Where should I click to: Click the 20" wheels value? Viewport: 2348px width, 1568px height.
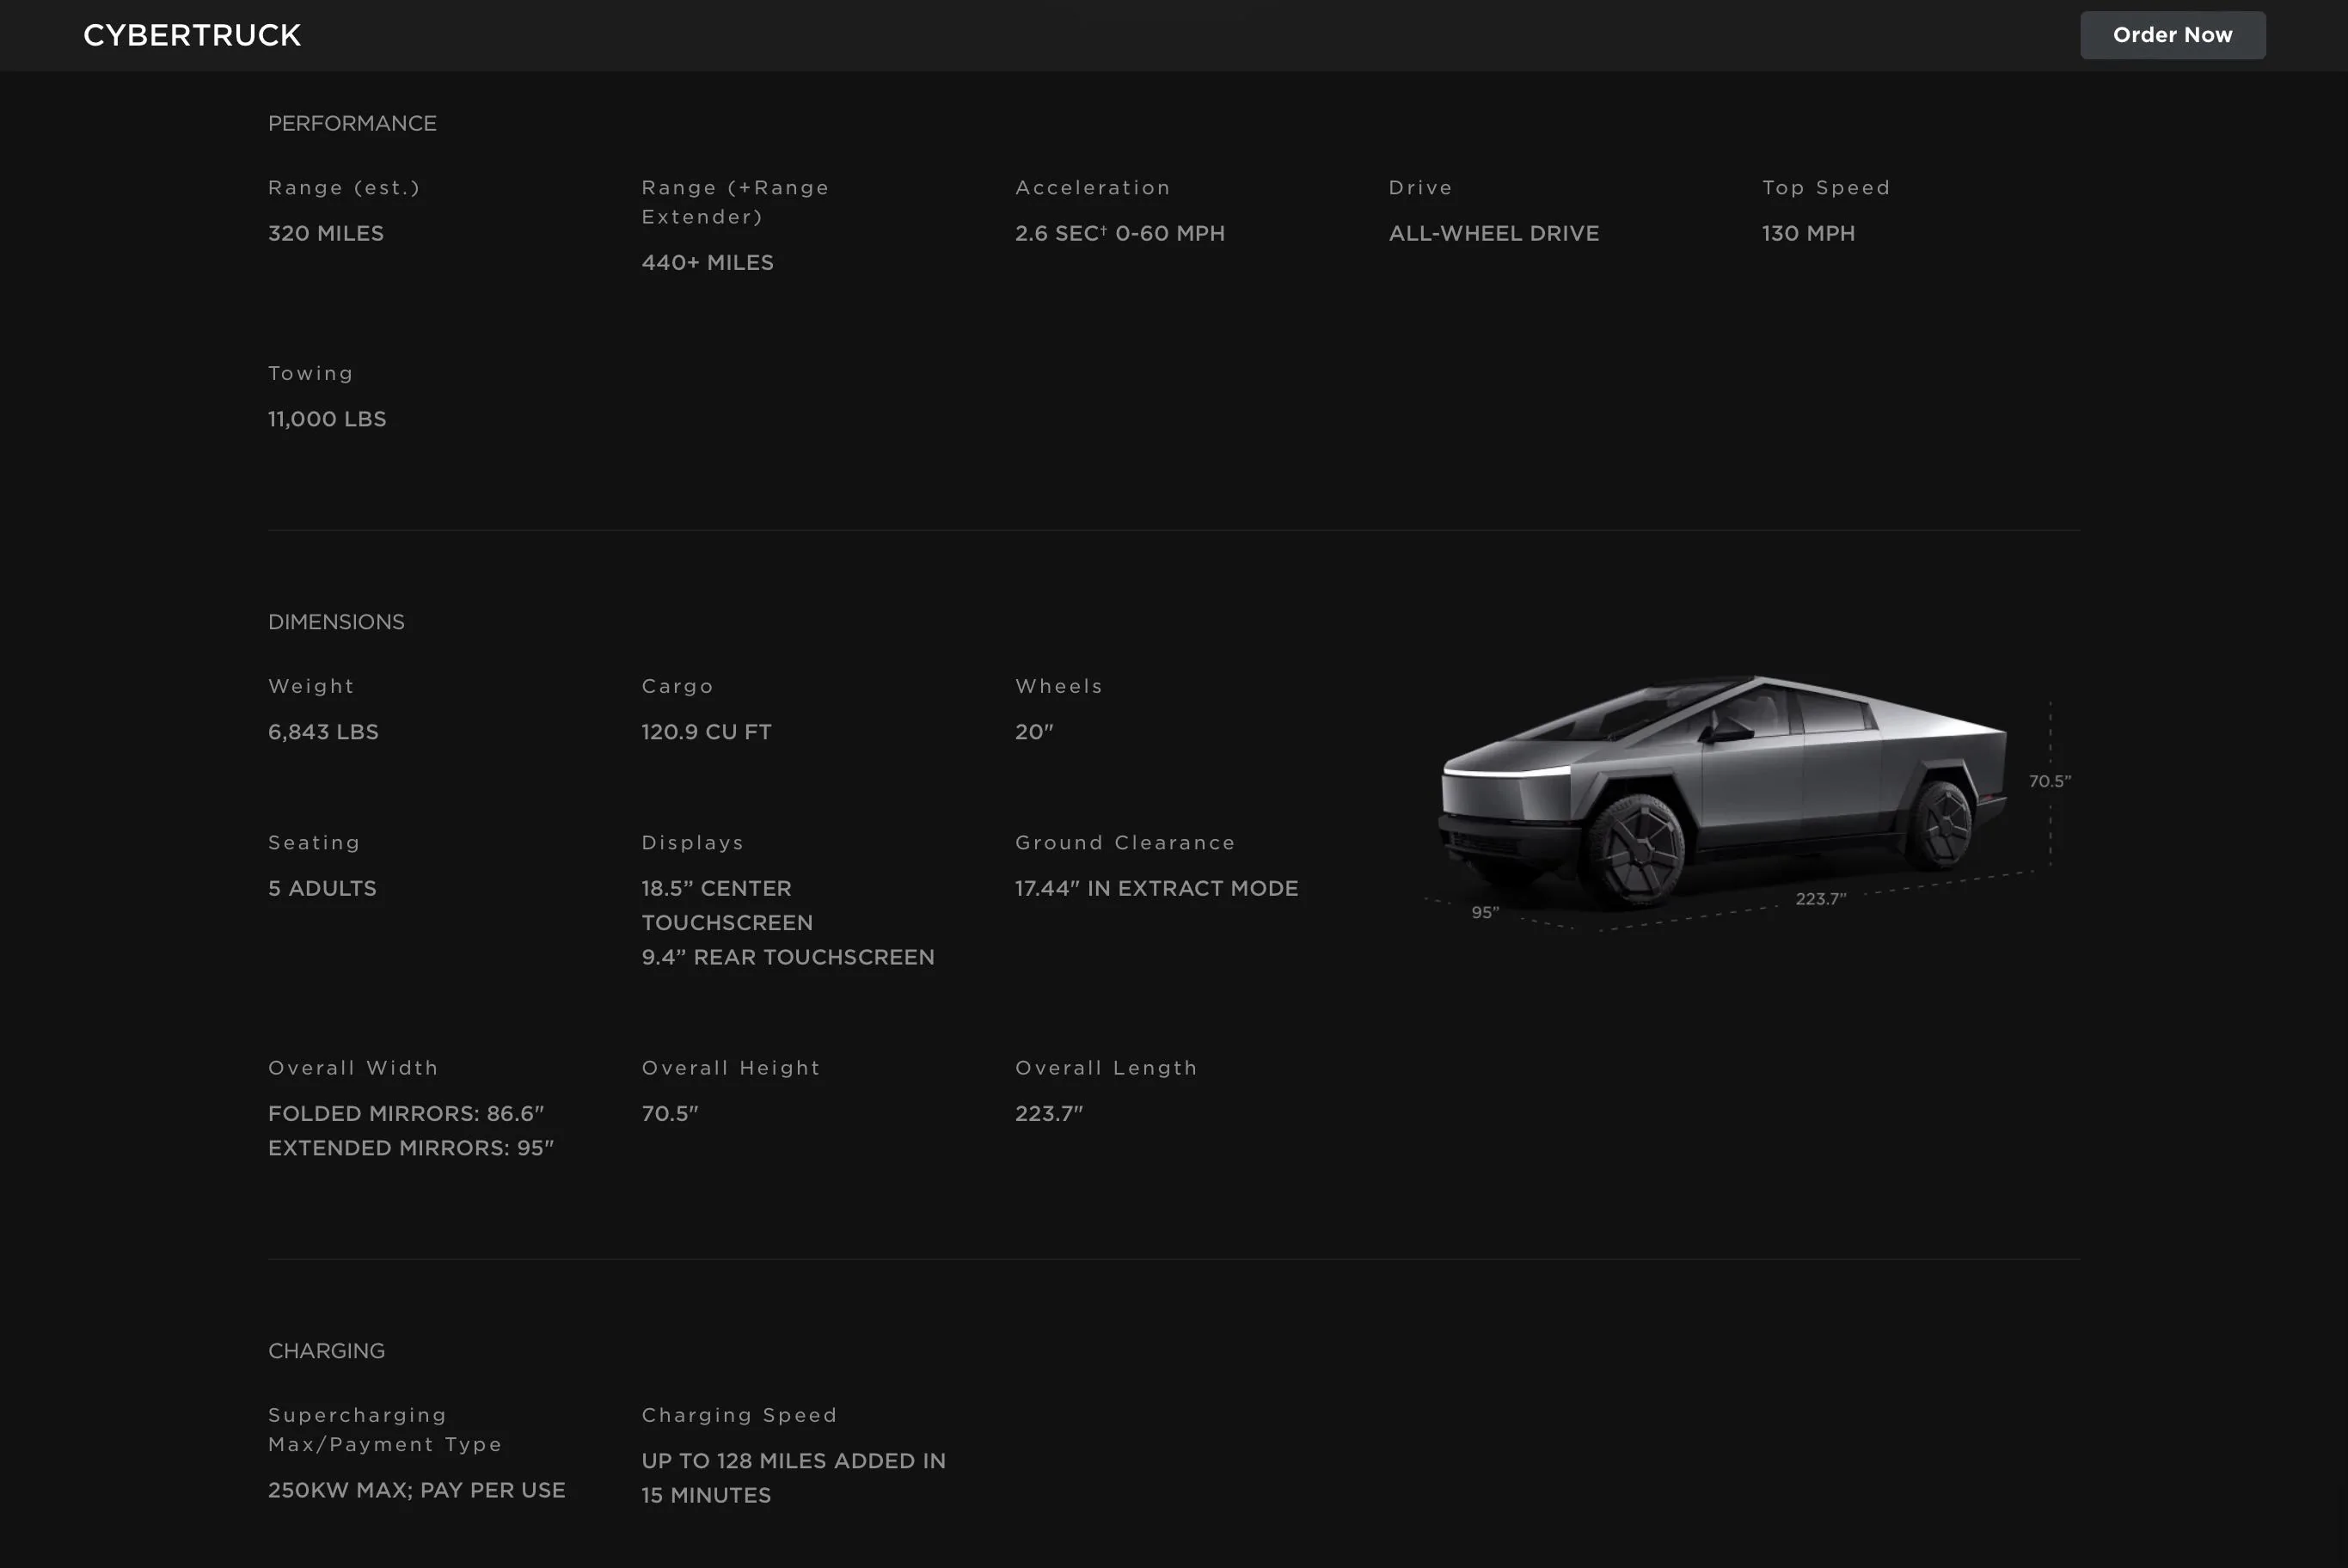(1034, 732)
